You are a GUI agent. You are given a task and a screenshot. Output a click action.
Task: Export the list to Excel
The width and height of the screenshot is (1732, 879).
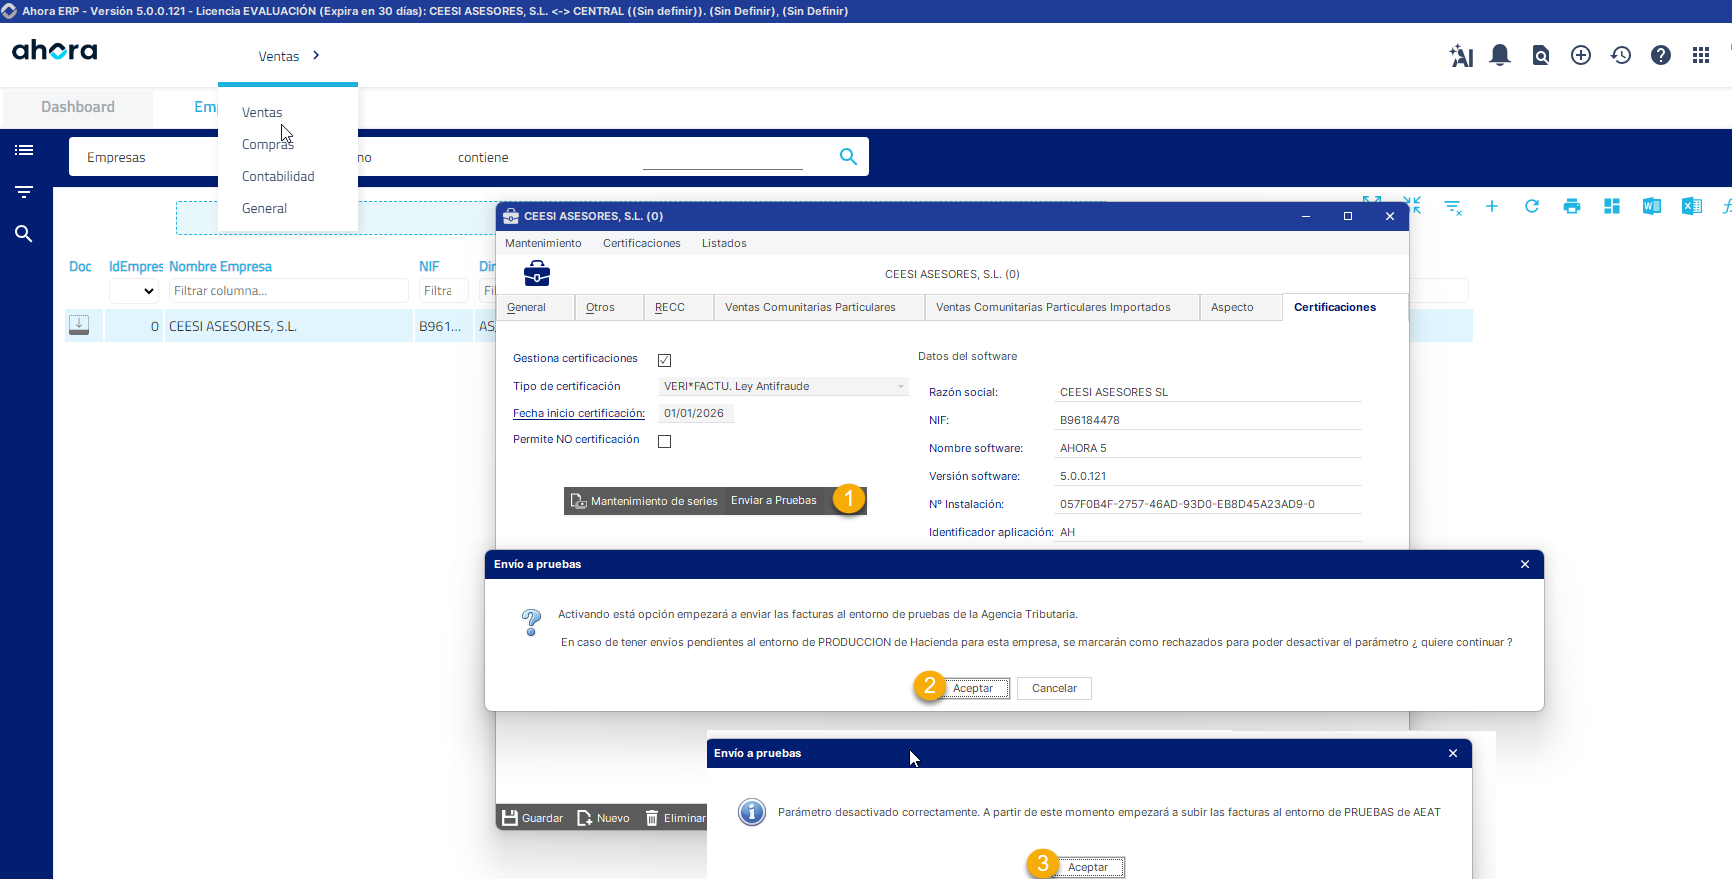pos(1692,206)
